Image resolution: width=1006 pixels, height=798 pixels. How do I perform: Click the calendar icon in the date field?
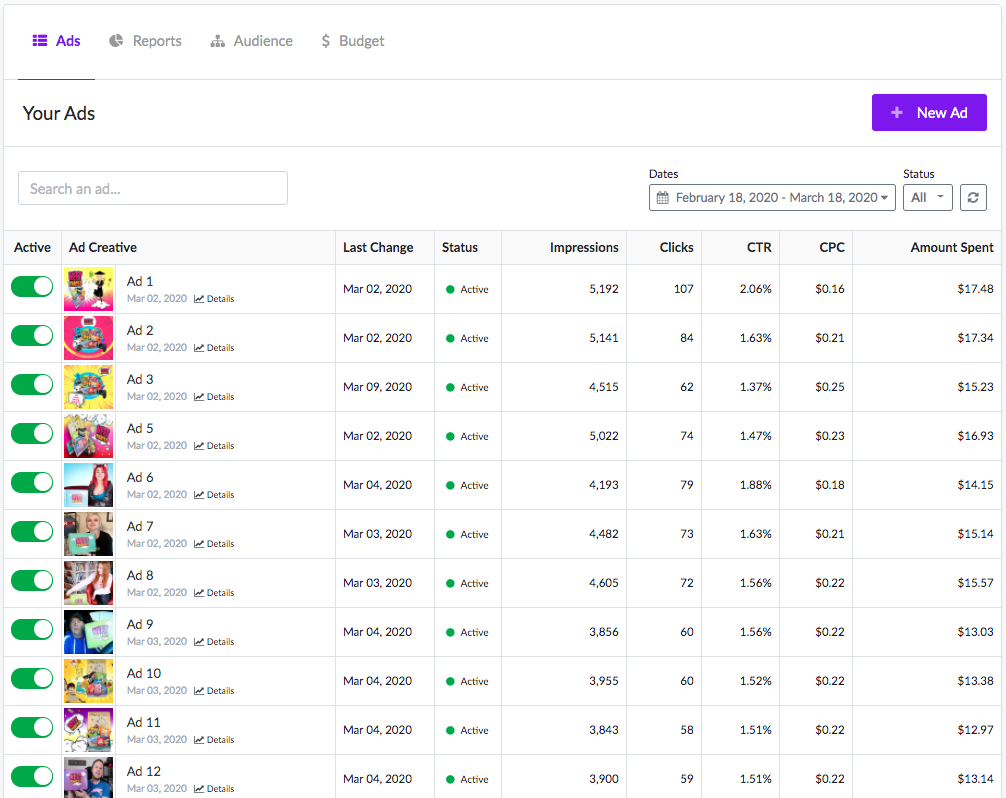(663, 198)
